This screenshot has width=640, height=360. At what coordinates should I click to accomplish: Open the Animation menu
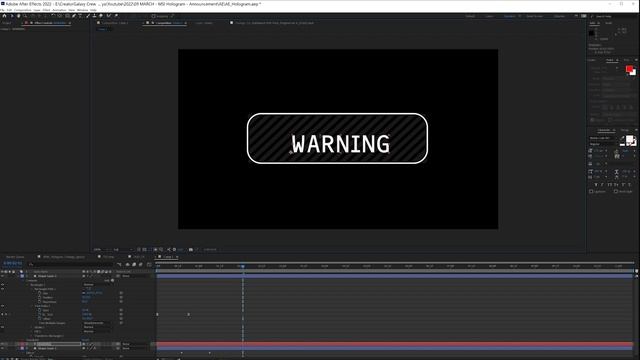[x=59, y=10]
